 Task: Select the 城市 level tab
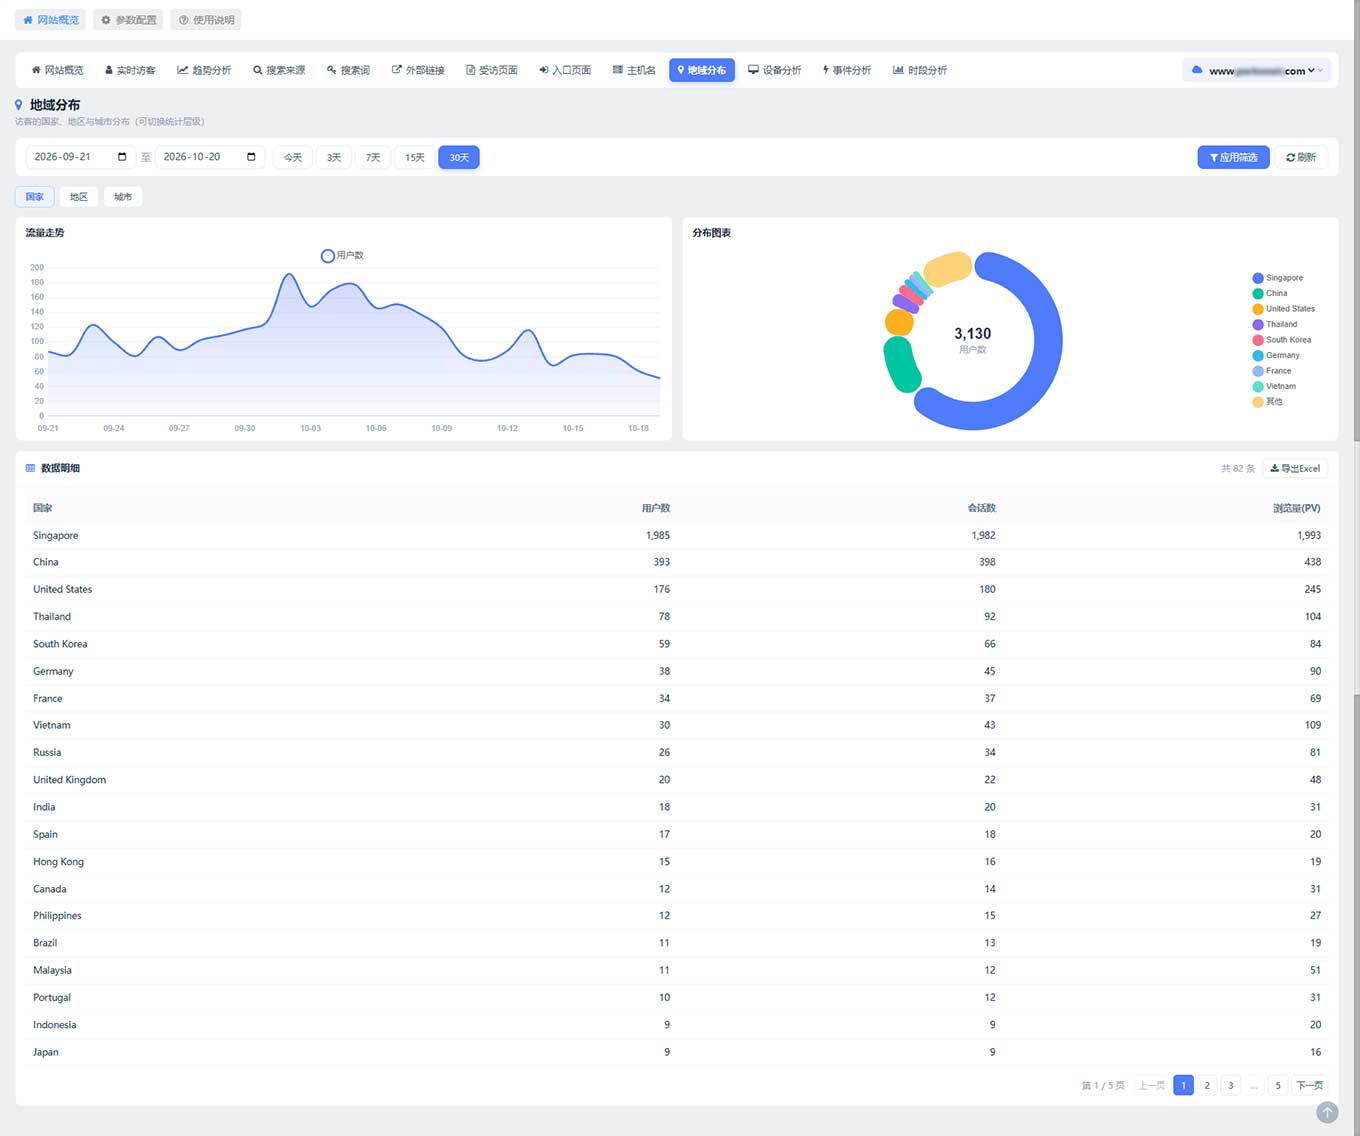(x=123, y=197)
